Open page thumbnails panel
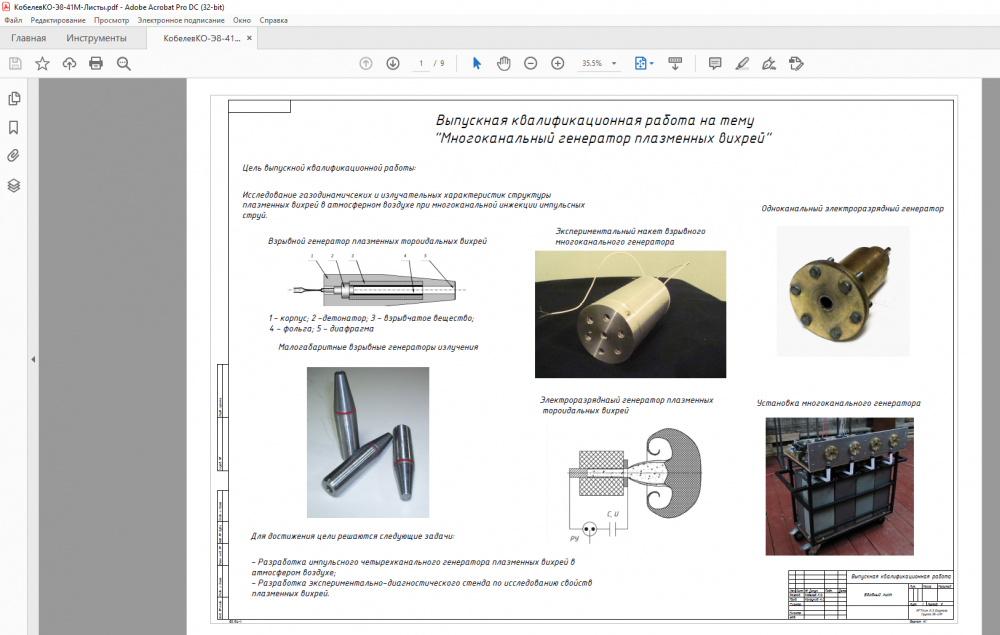 coord(15,99)
